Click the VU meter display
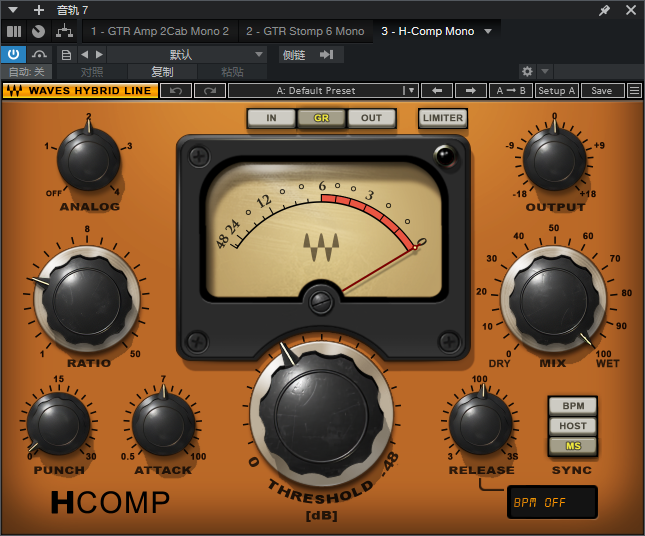Screen dimensions: 645x536 [x=323, y=228]
